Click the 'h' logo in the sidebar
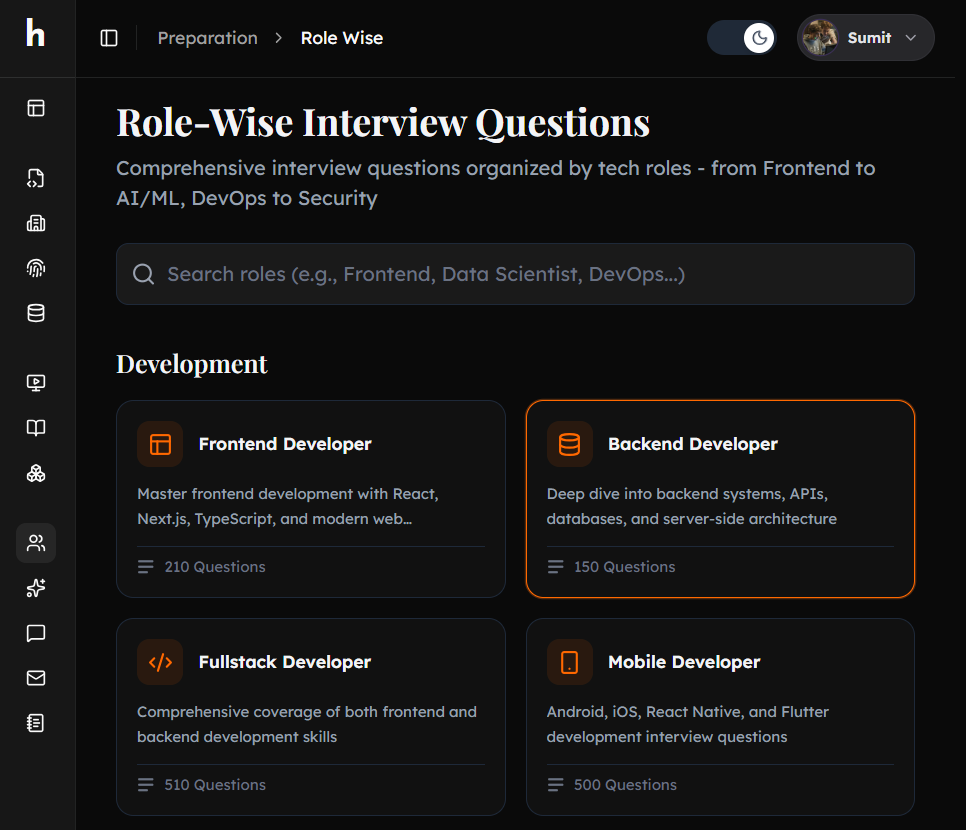This screenshot has width=966, height=830. (36, 33)
